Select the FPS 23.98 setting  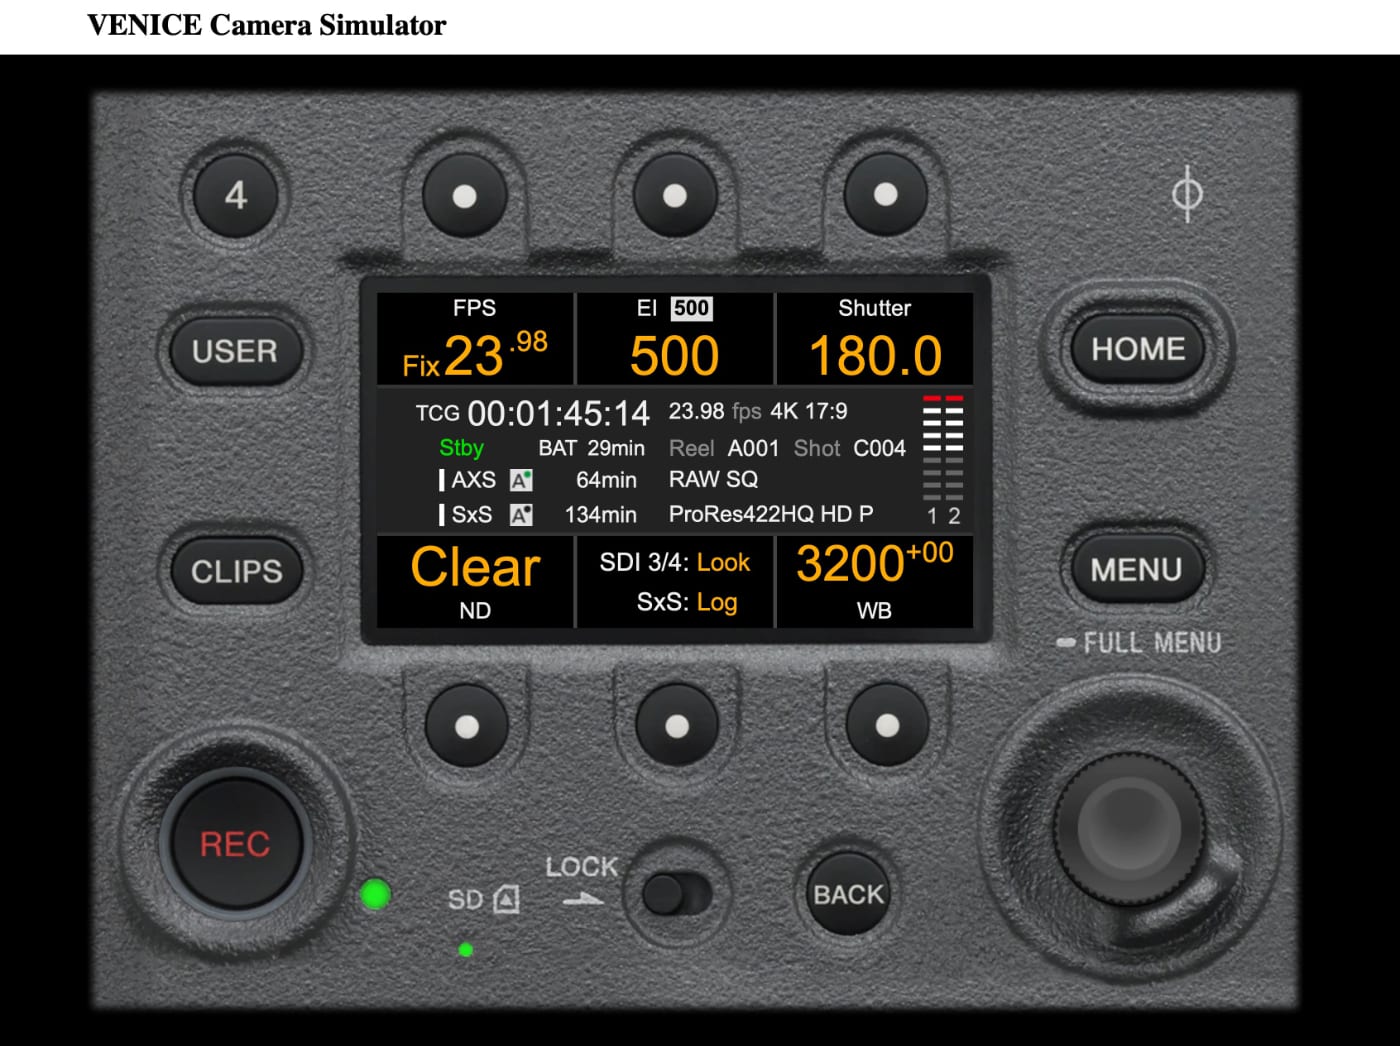click(475, 340)
